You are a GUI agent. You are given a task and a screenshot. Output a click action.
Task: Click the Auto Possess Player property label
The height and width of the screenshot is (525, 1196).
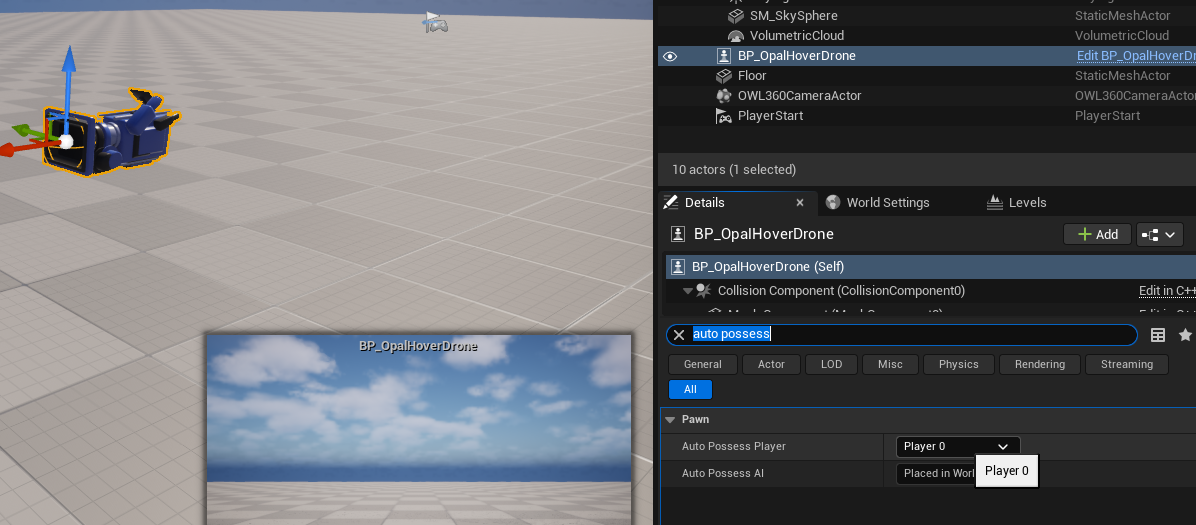pyautogui.click(x=733, y=446)
